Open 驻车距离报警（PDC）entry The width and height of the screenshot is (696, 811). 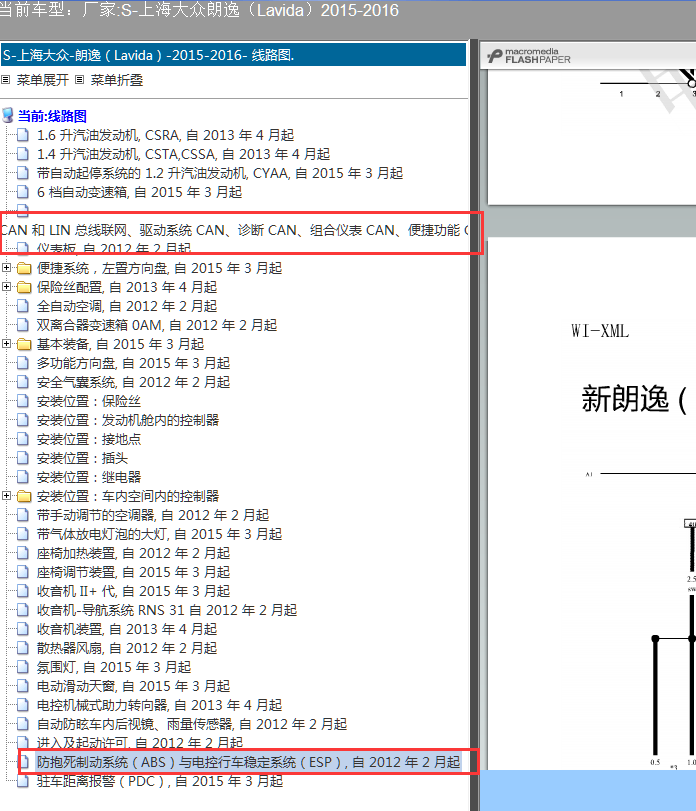160,782
